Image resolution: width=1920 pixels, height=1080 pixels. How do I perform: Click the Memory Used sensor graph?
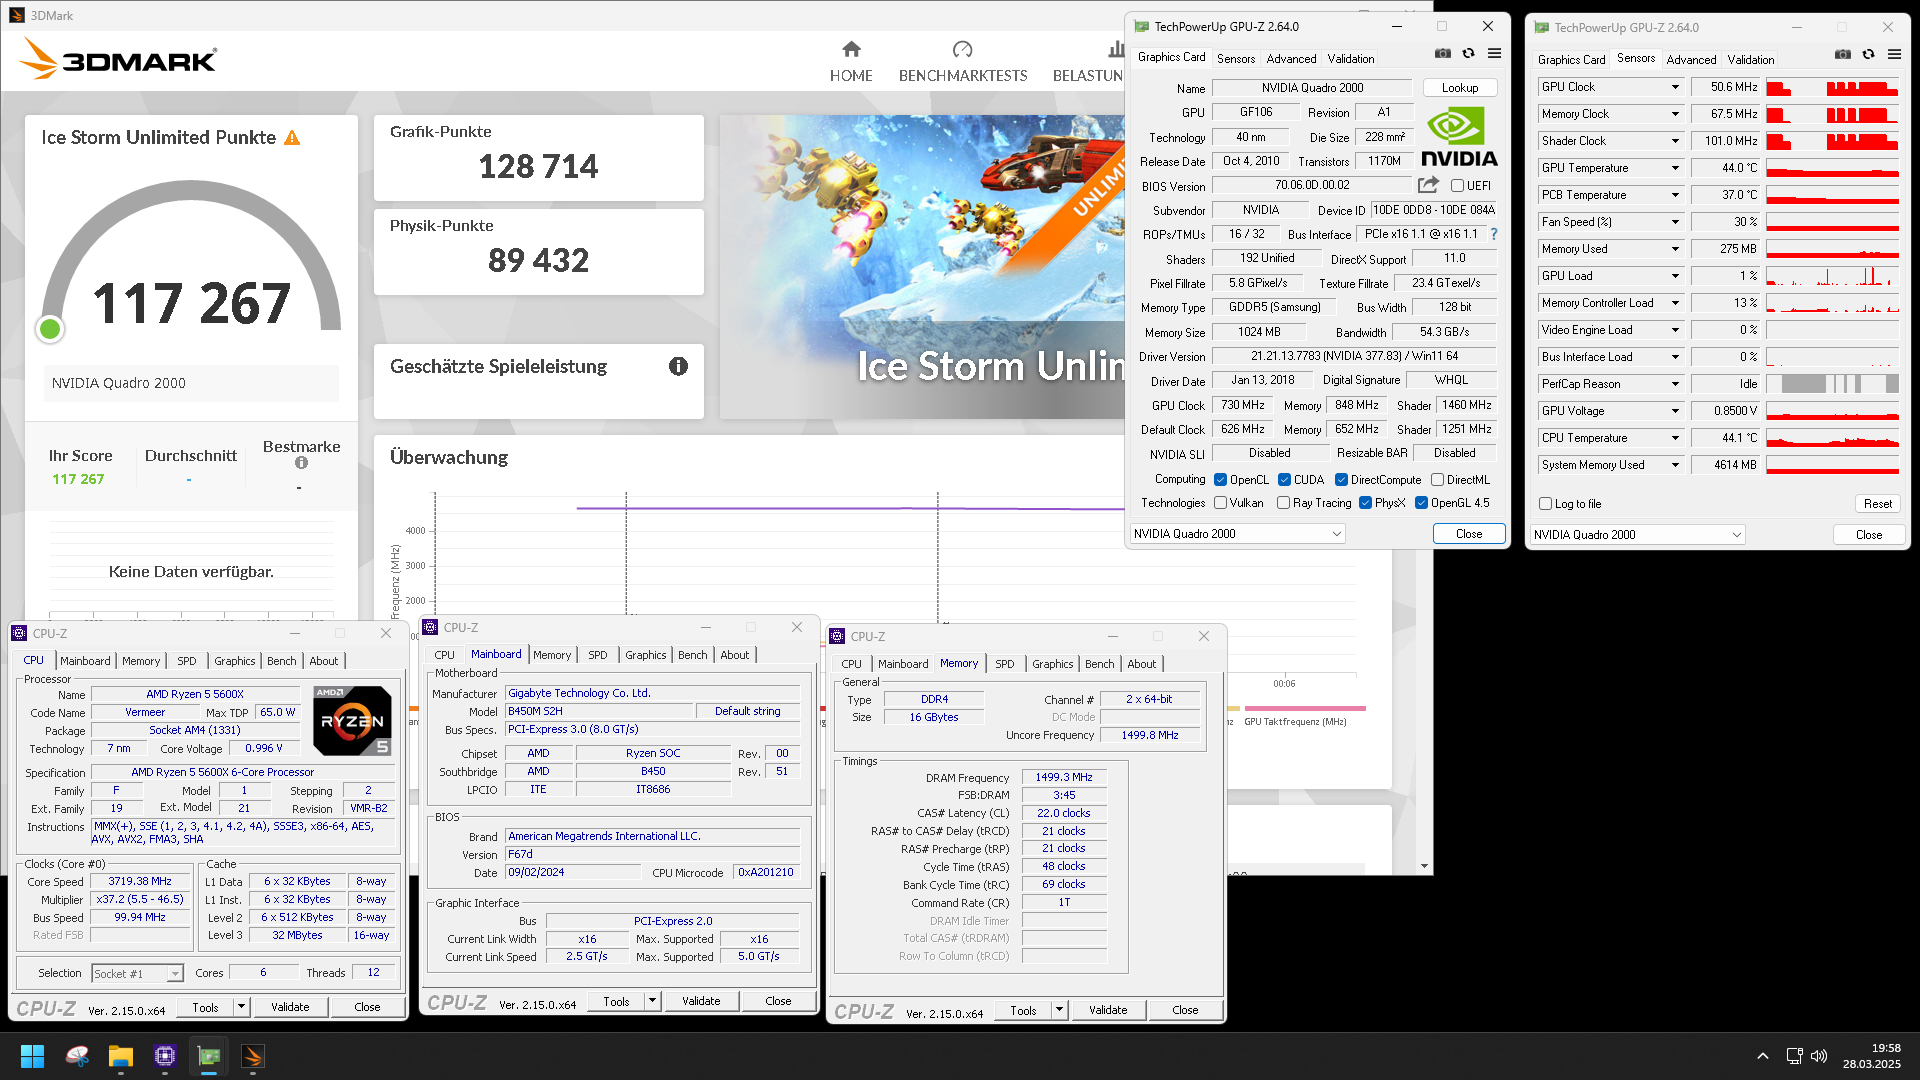click(1832, 249)
